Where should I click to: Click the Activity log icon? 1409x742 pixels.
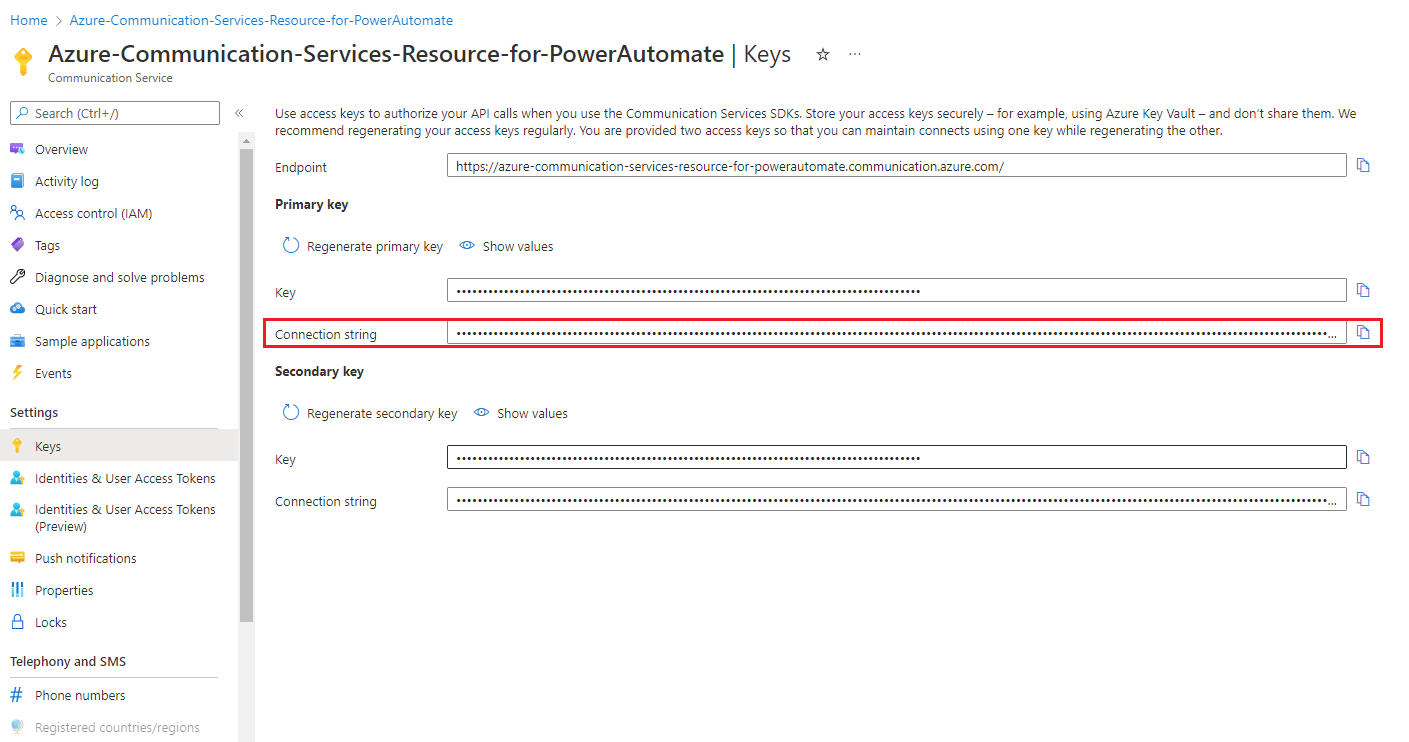17,181
